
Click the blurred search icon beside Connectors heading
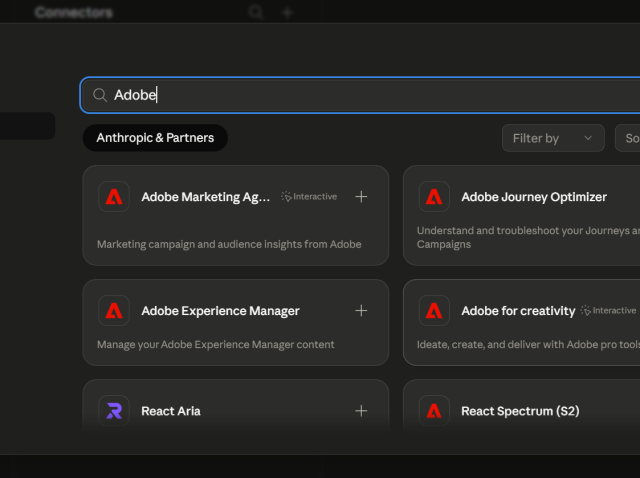(x=256, y=12)
